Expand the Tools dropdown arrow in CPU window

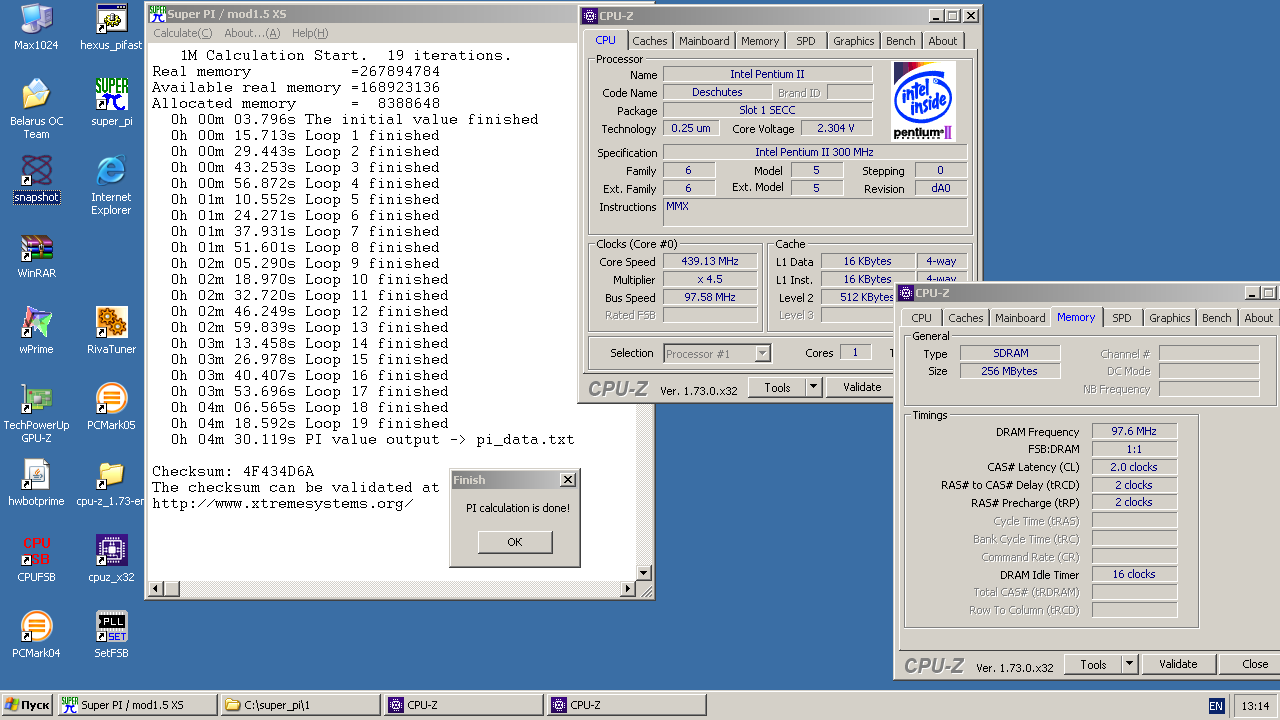(x=813, y=387)
